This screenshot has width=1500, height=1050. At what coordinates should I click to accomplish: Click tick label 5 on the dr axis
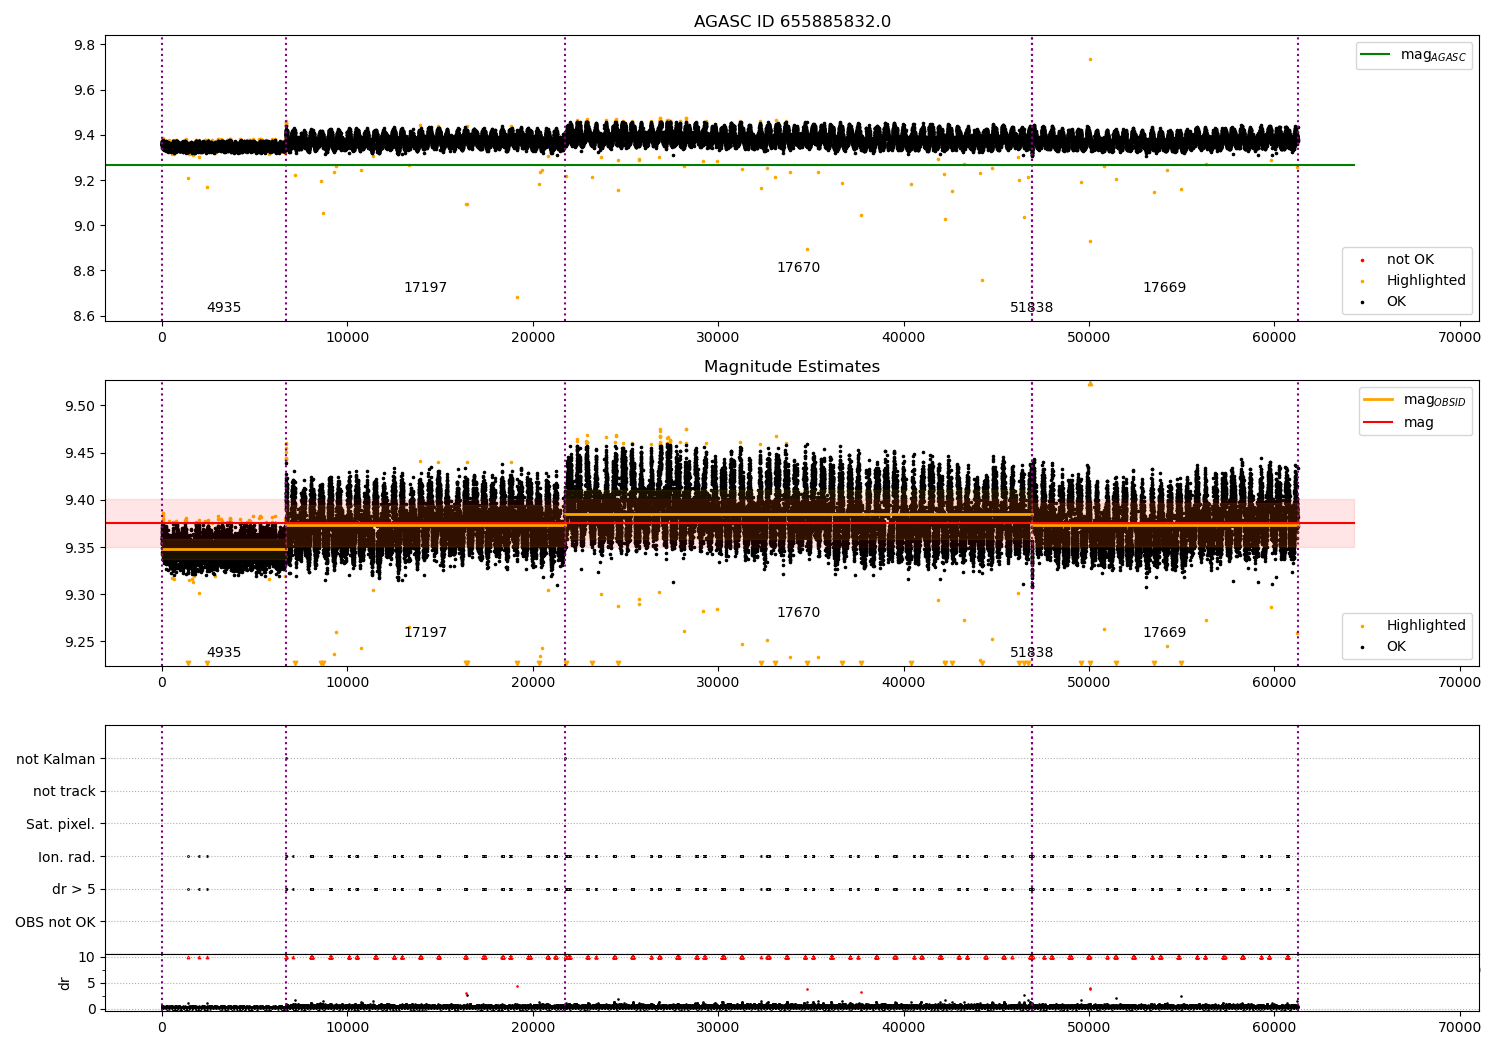[x=91, y=983]
